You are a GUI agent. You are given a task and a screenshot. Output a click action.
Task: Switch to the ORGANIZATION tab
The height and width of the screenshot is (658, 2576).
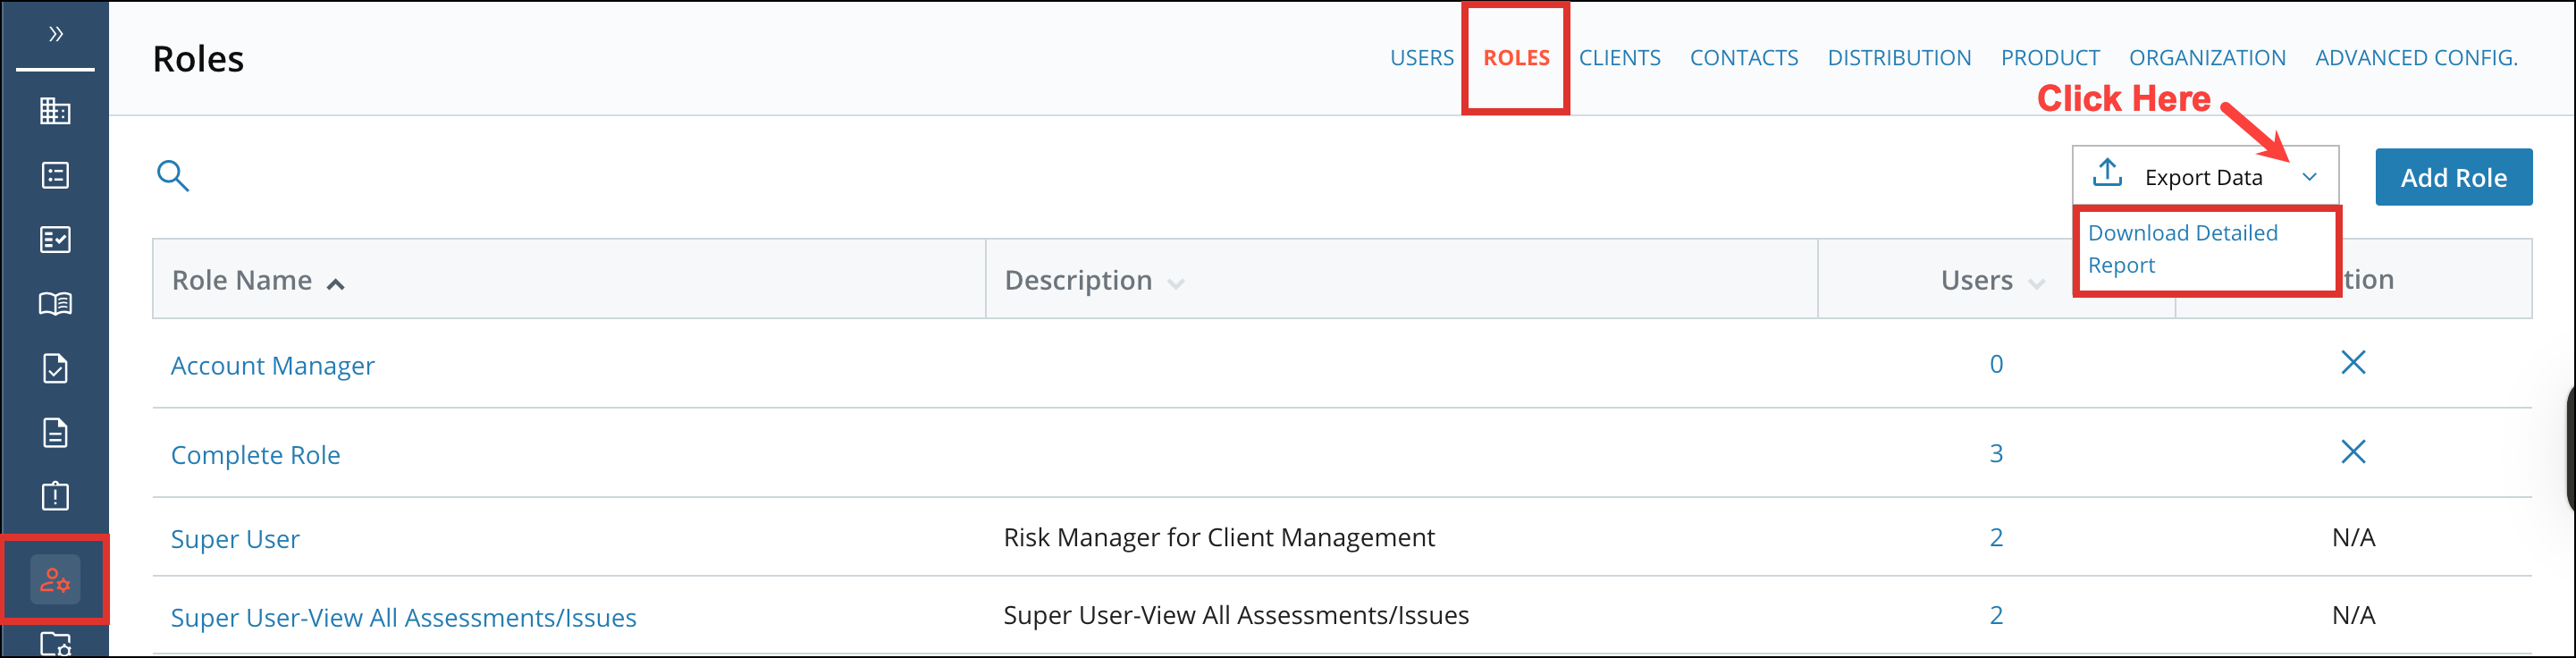[2207, 58]
